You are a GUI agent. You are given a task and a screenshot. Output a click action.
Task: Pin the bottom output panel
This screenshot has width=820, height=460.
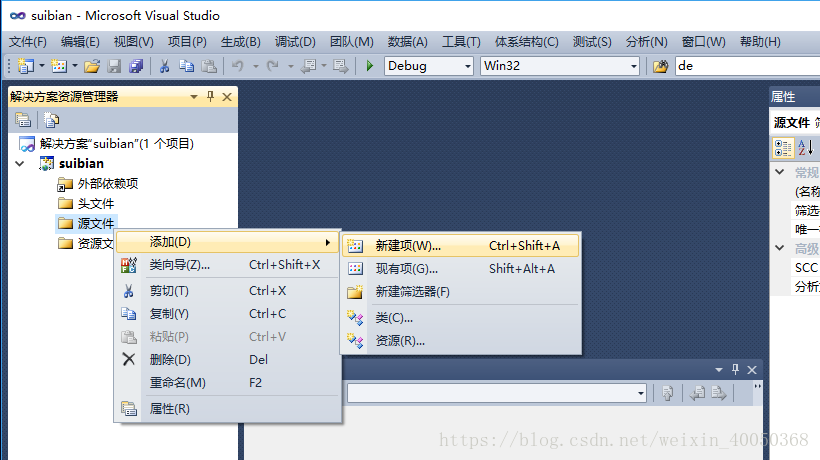coord(735,370)
